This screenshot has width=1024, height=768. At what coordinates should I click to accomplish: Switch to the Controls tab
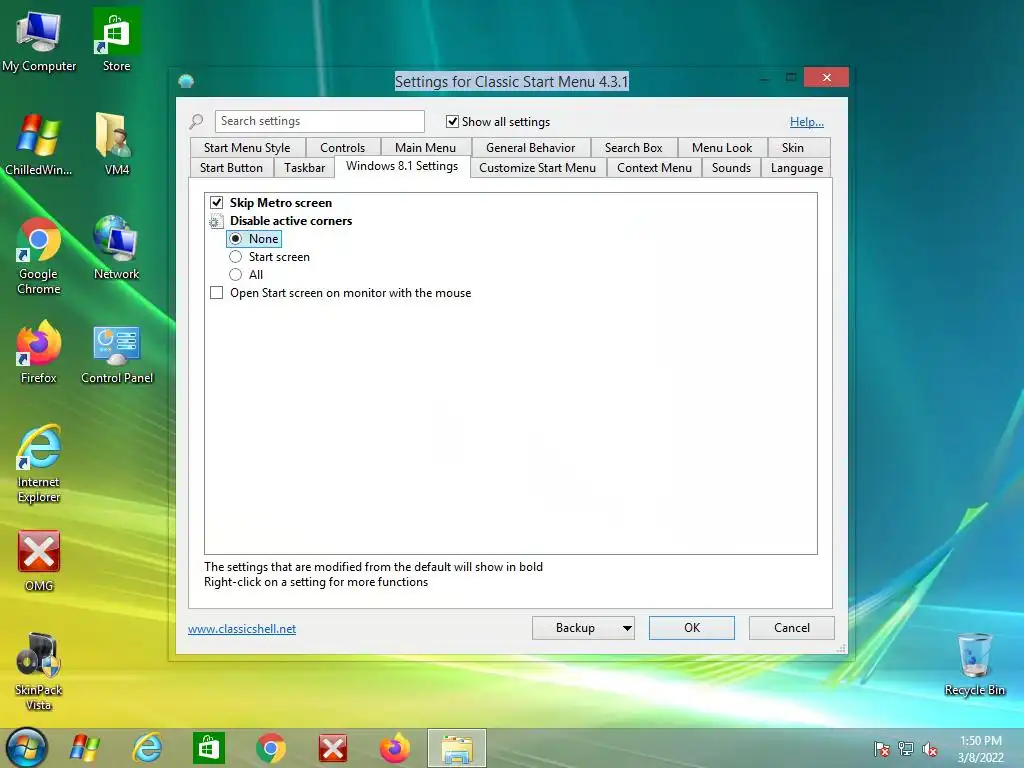tap(342, 148)
